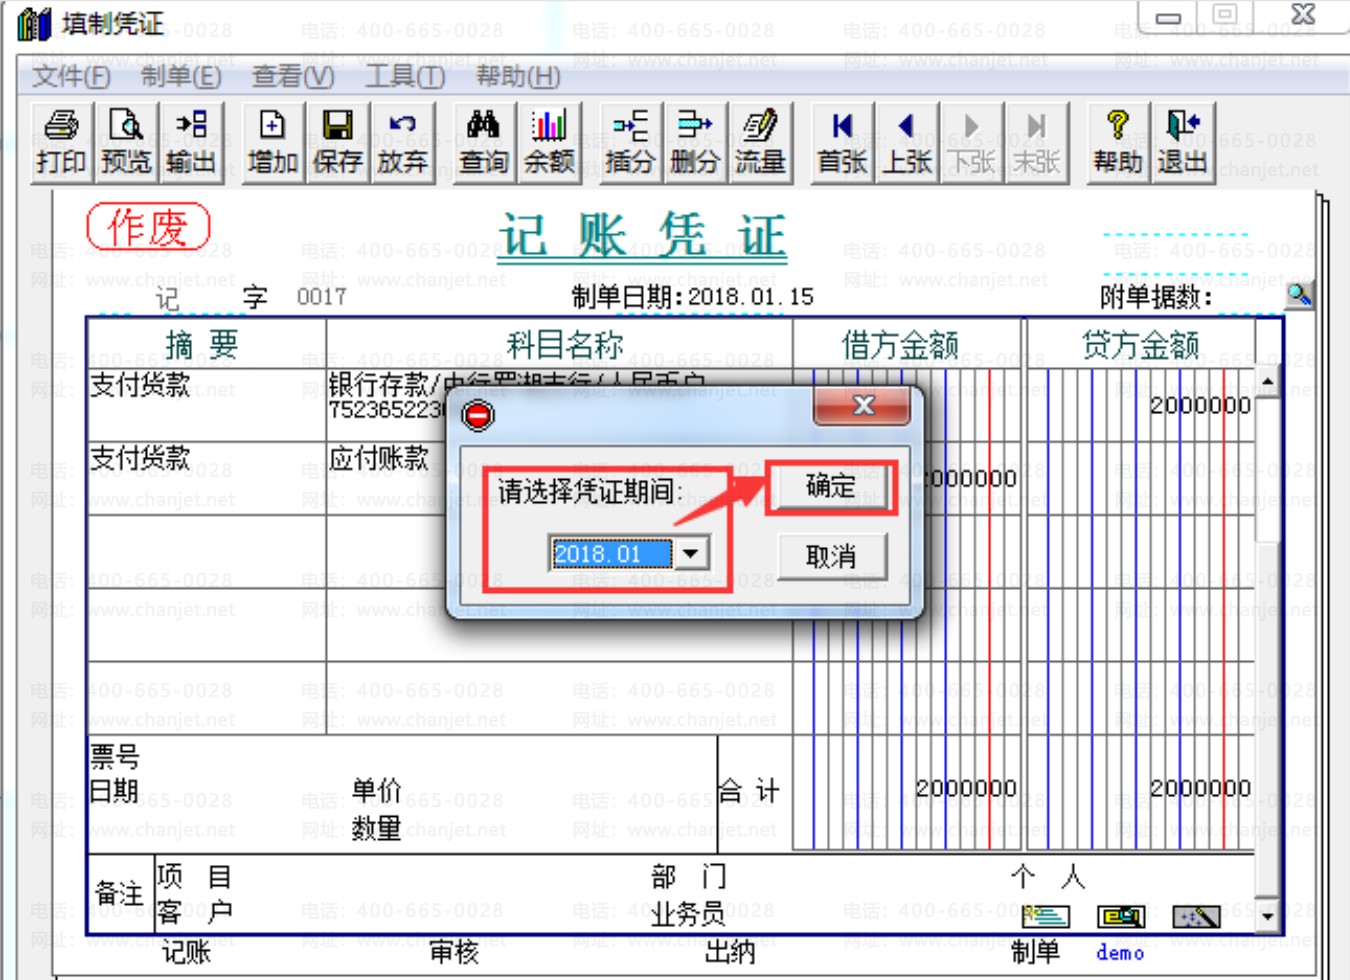1350x980 pixels.
Task: Click the magnifier icon beside 附单据数
Action: click(x=1299, y=294)
